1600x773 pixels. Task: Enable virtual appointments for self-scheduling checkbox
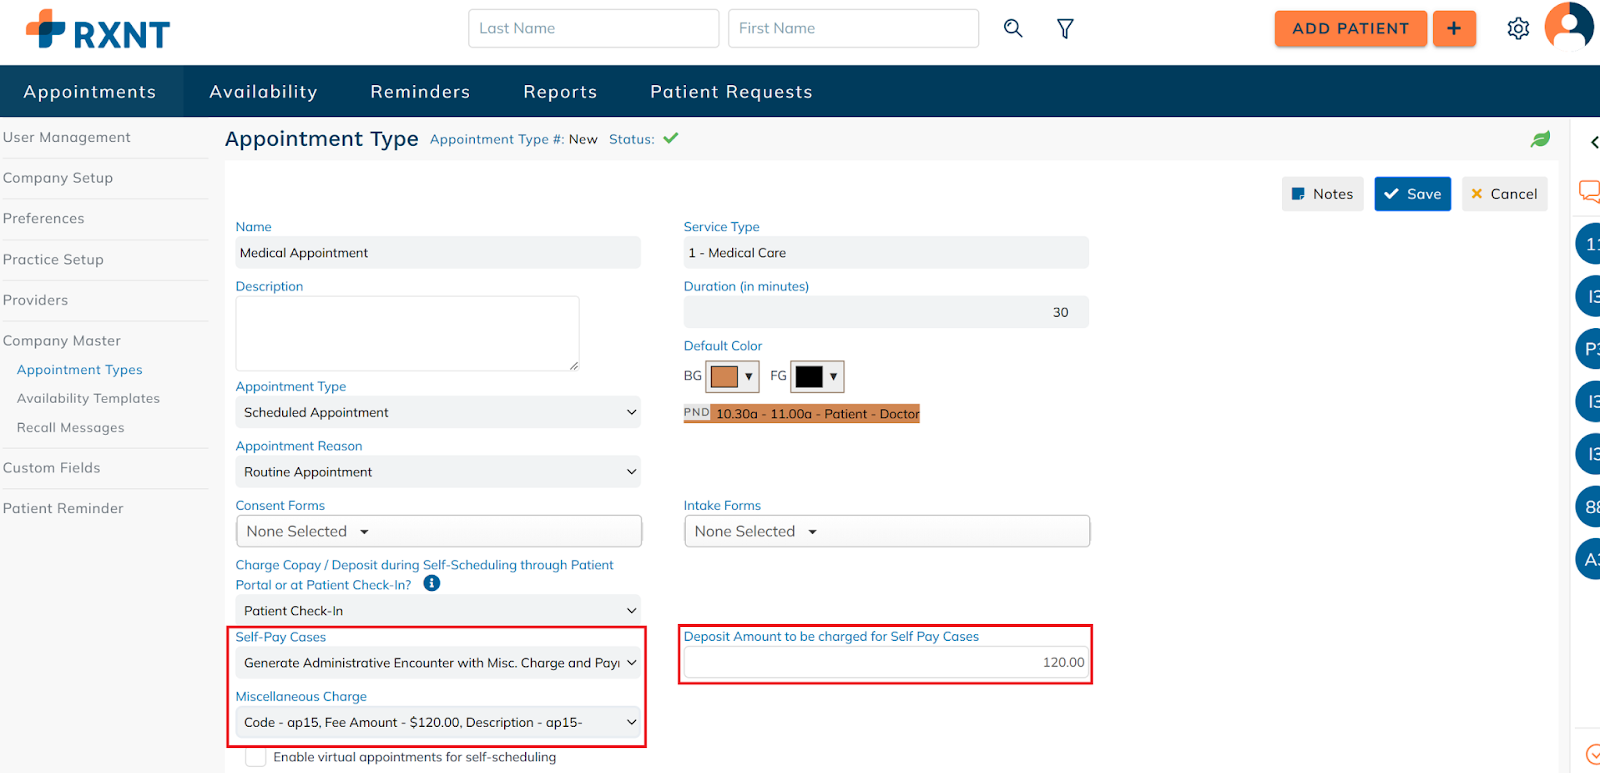[x=256, y=758]
